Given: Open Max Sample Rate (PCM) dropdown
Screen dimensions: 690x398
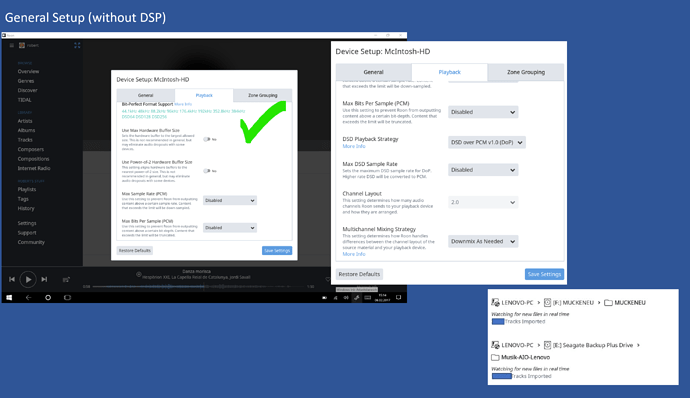Looking at the screenshot, I should coord(230,200).
